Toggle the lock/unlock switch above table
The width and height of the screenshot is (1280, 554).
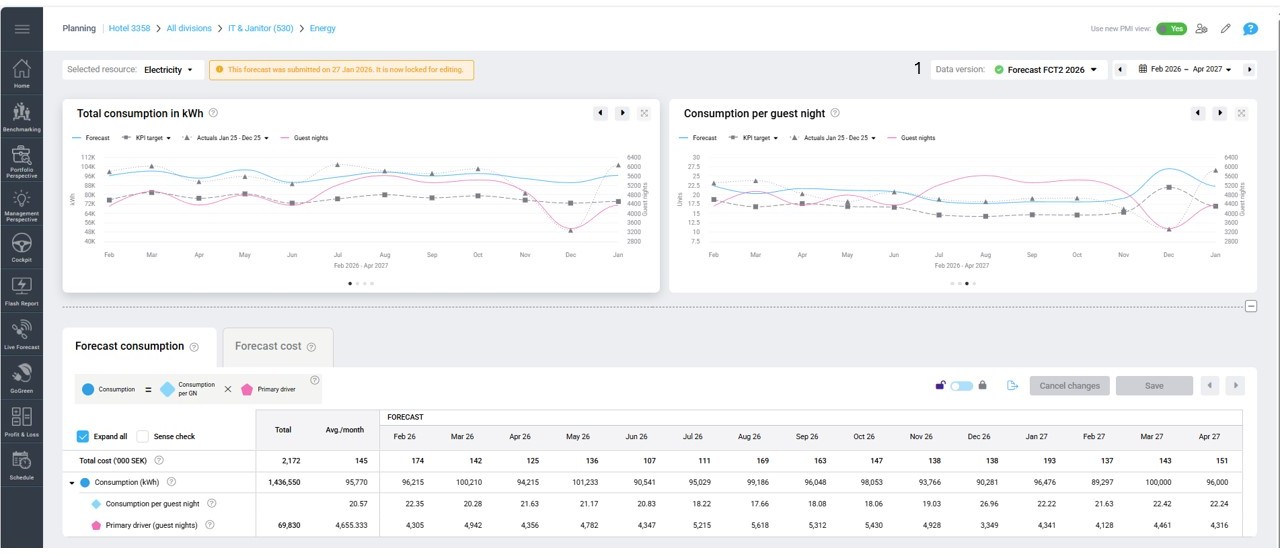[x=961, y=386]
